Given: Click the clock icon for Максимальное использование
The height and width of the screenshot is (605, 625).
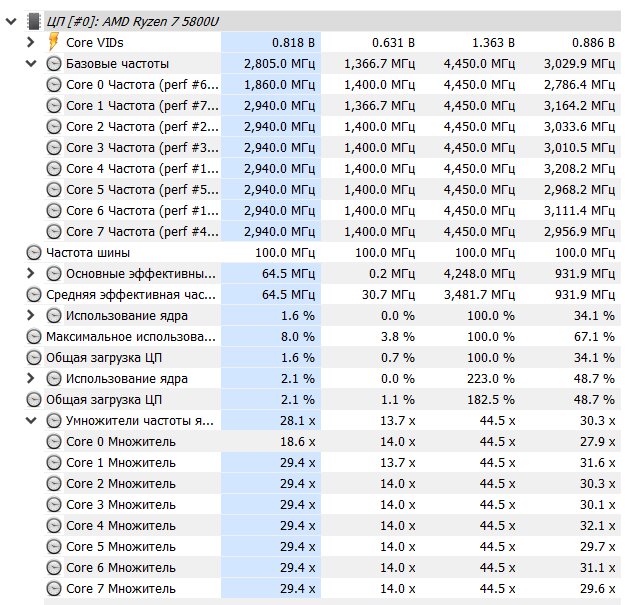Looking at the screenshot, I should tap(34, 337).
